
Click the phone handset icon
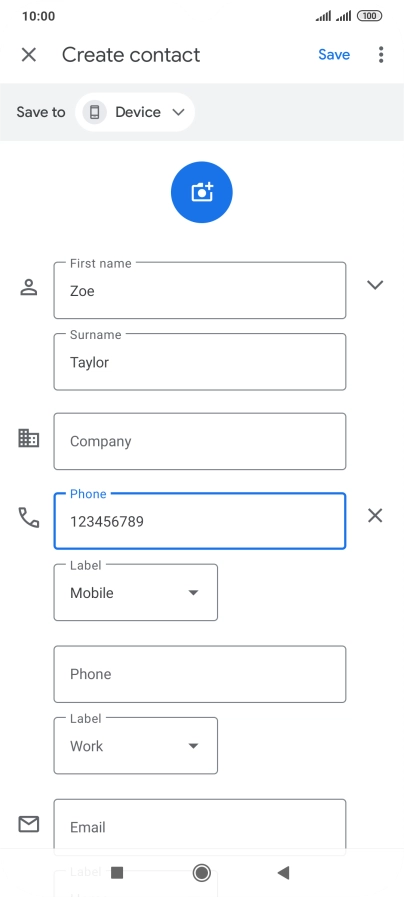[x=29, y=517]
